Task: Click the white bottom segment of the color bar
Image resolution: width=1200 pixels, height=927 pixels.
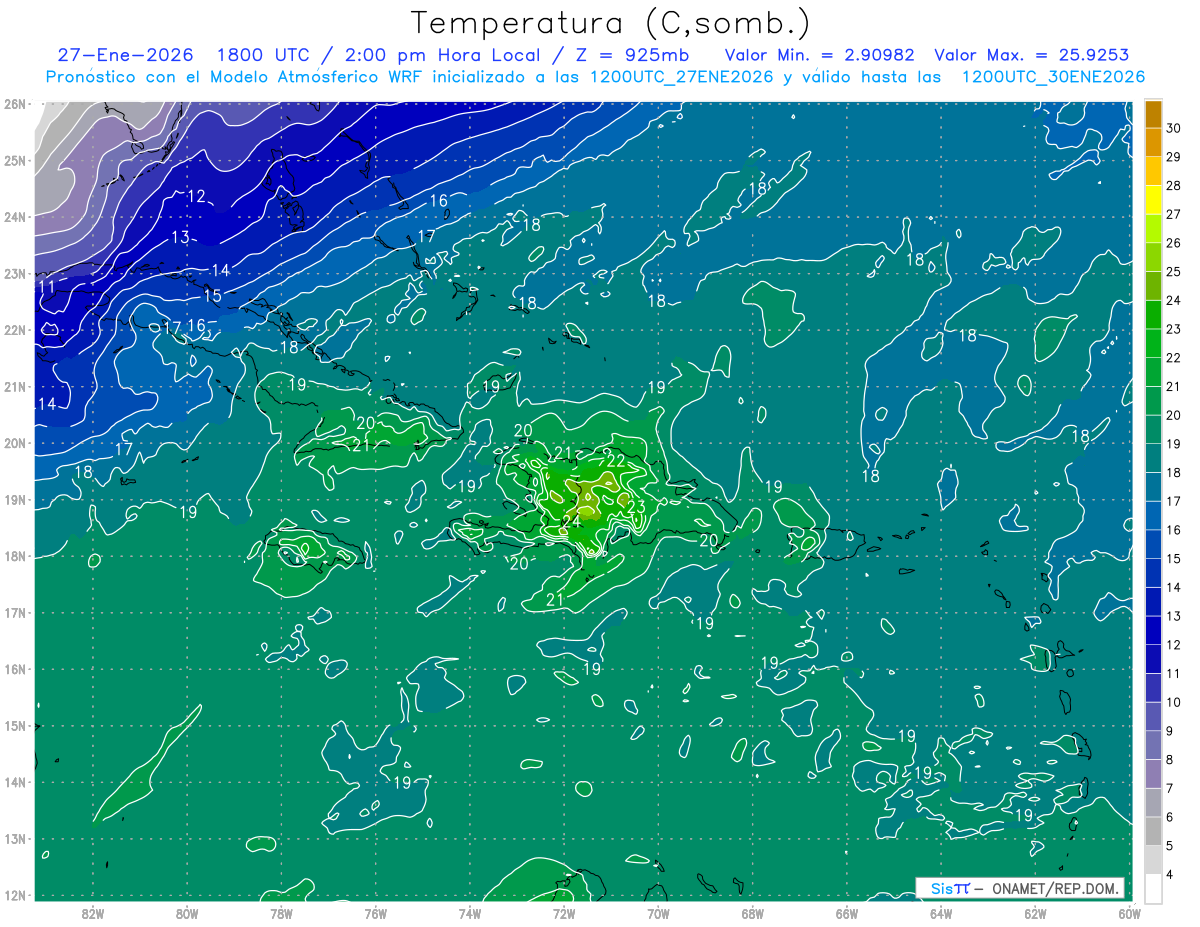Action: (x=1153, y=889)
